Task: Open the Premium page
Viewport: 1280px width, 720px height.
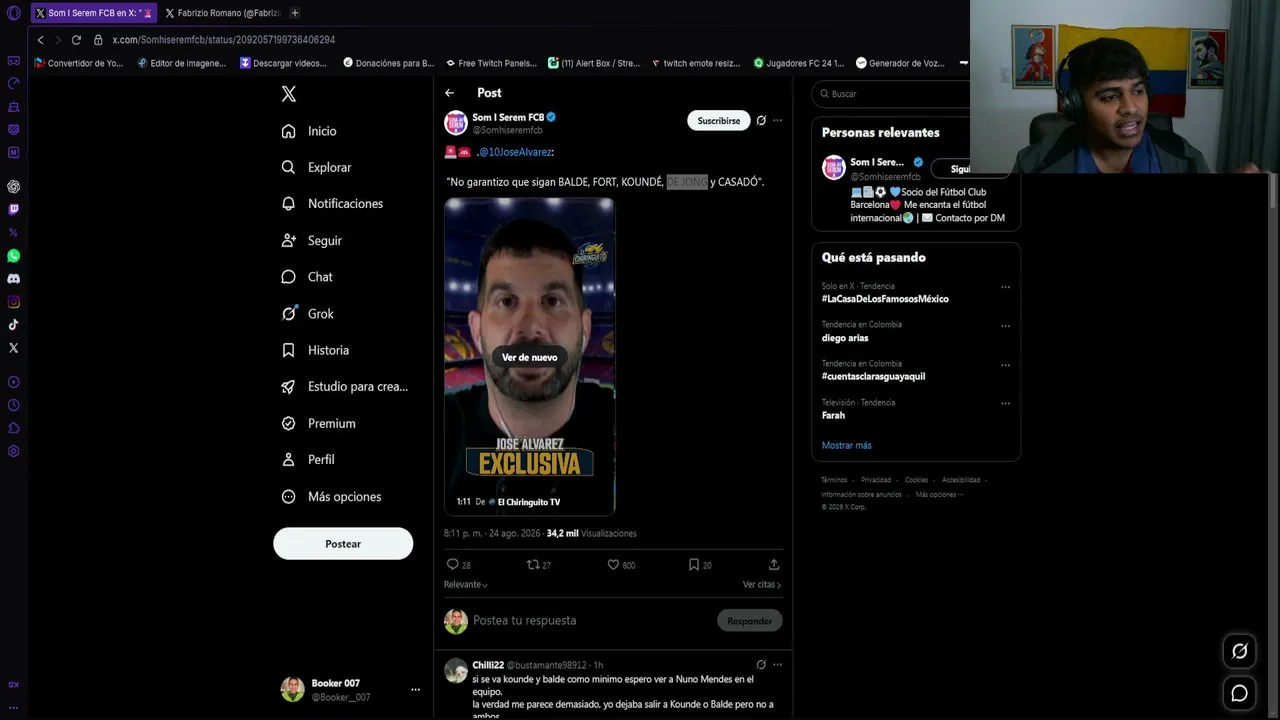Action: [318, 423]
